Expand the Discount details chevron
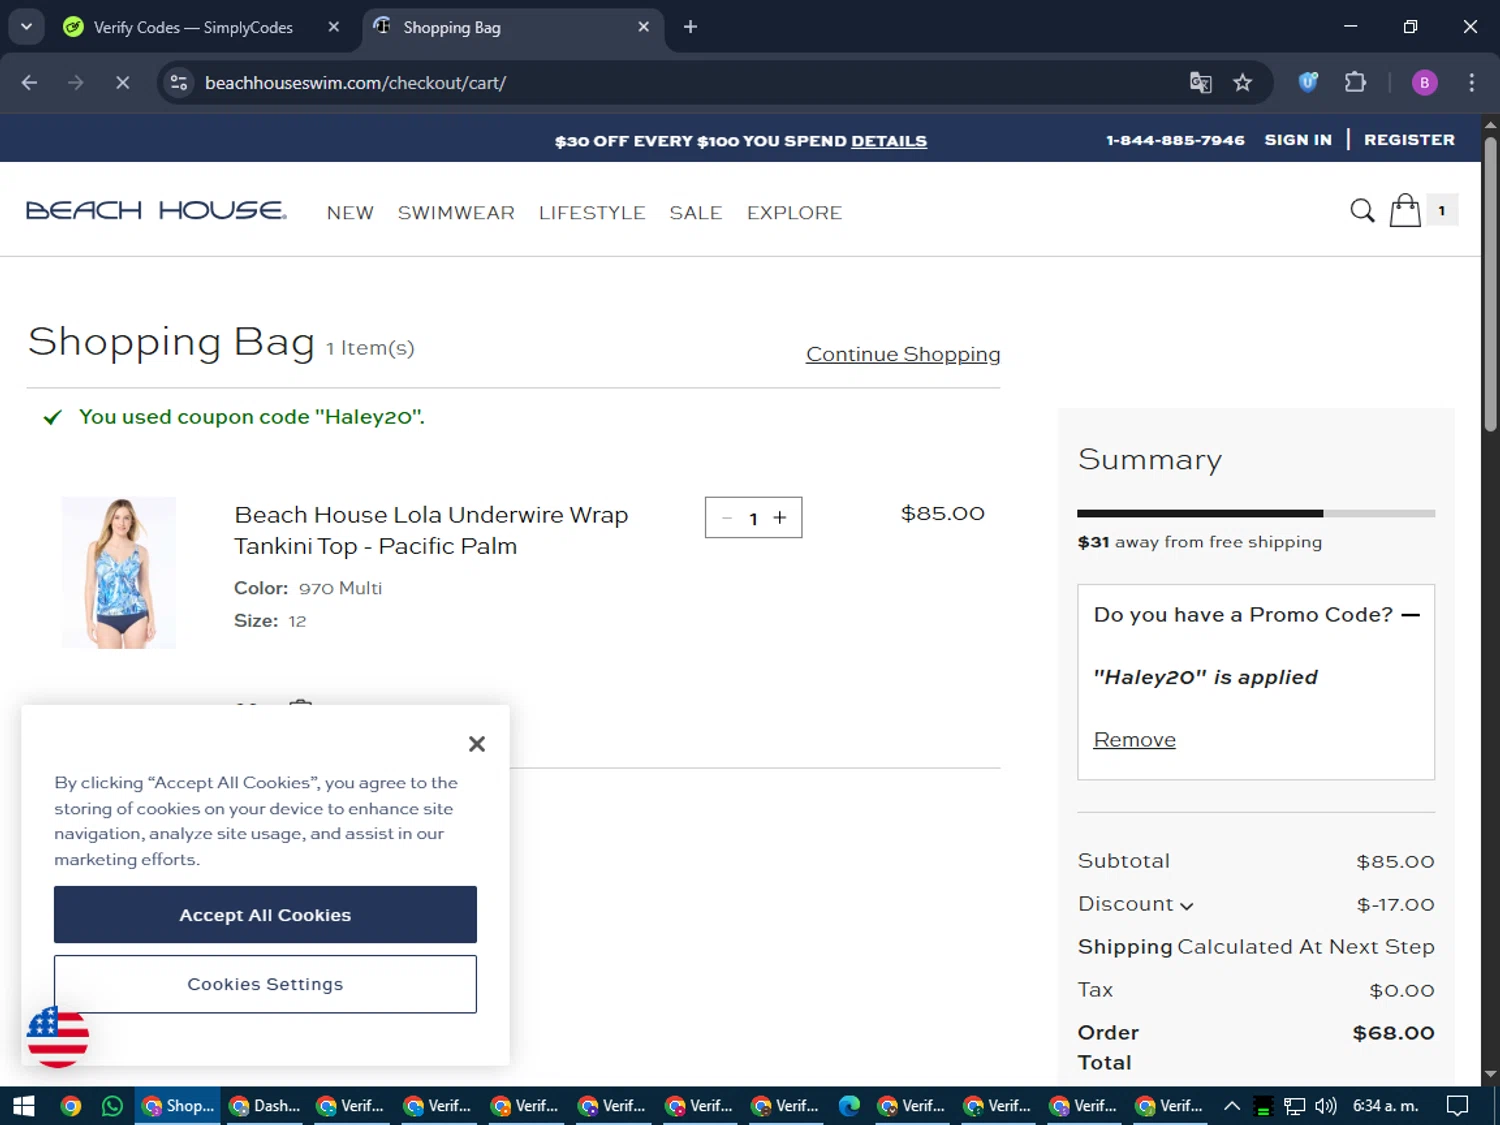Viewport: 1500px width, 1125px height. (1186, 906)
